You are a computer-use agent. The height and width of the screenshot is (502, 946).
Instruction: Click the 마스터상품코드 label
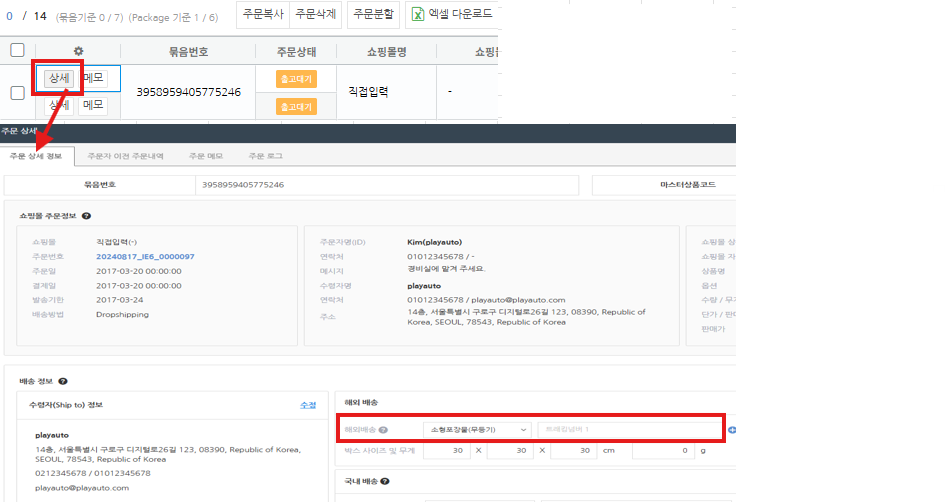(688, 185)
